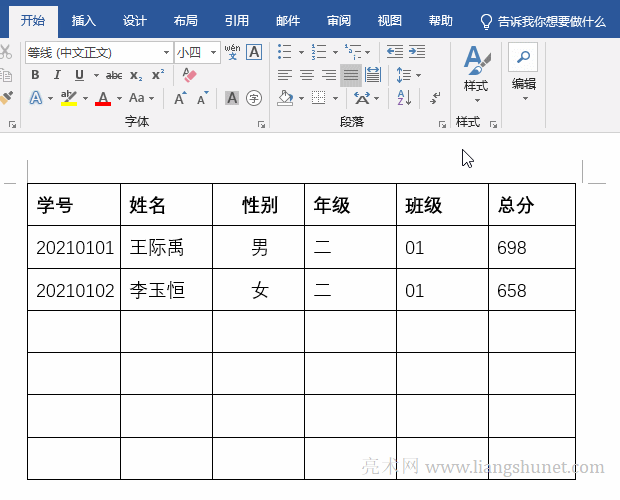The height and width of the screenshot is (500, 620).
Task: Open the Styles gallery button
Action: point(476,74)
